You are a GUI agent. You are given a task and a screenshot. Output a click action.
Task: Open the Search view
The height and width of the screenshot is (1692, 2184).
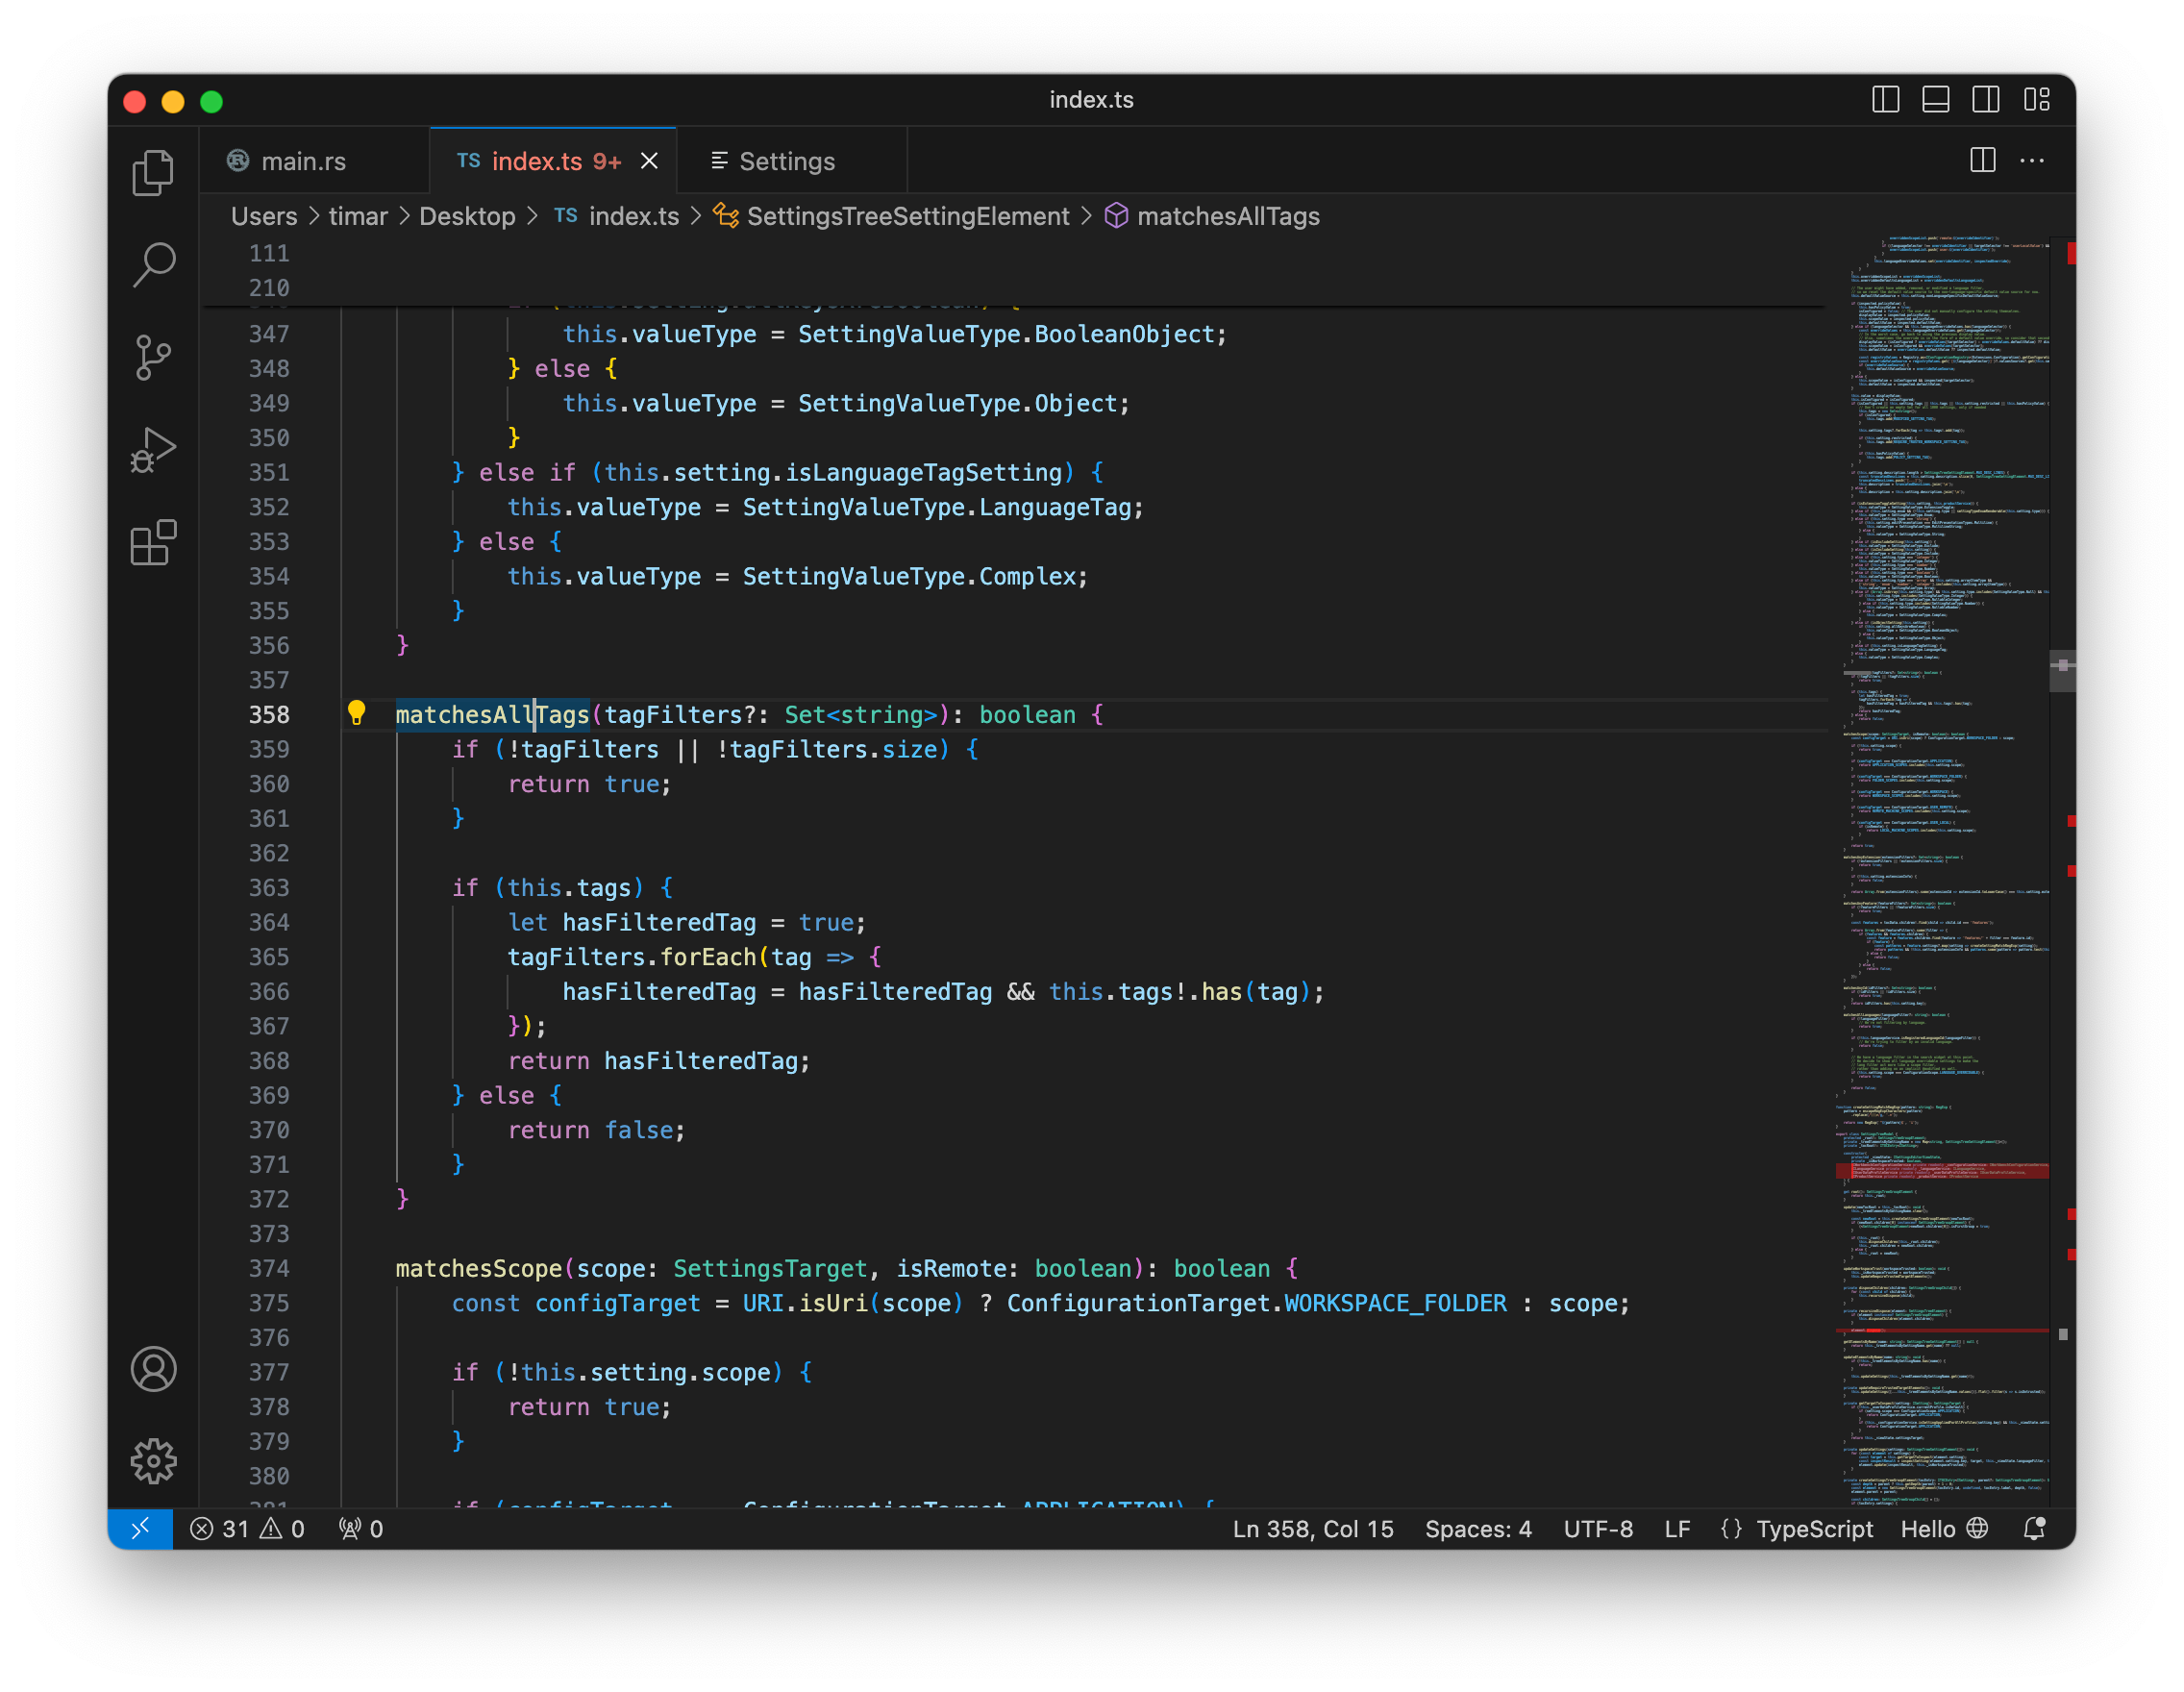point(154,263)
